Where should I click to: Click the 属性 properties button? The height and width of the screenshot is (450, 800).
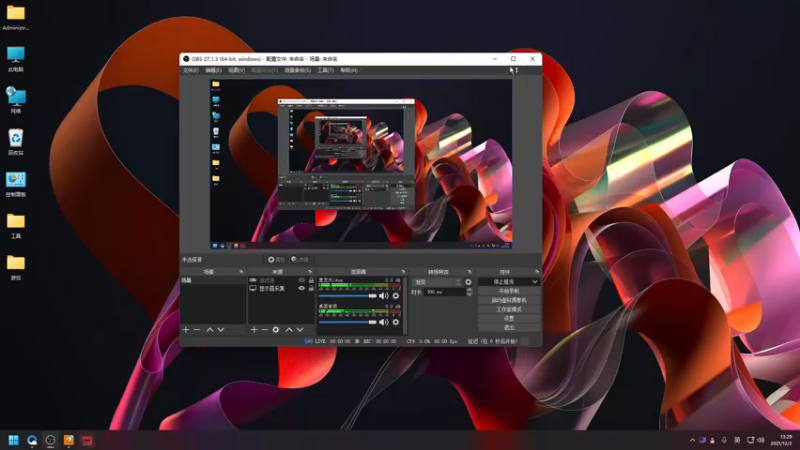tap(276, 260)
